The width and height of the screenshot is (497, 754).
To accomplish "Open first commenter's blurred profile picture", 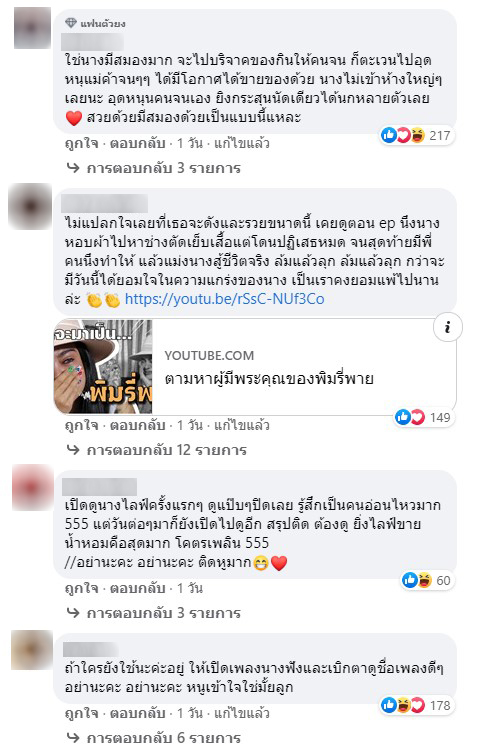I will (32, 28).
